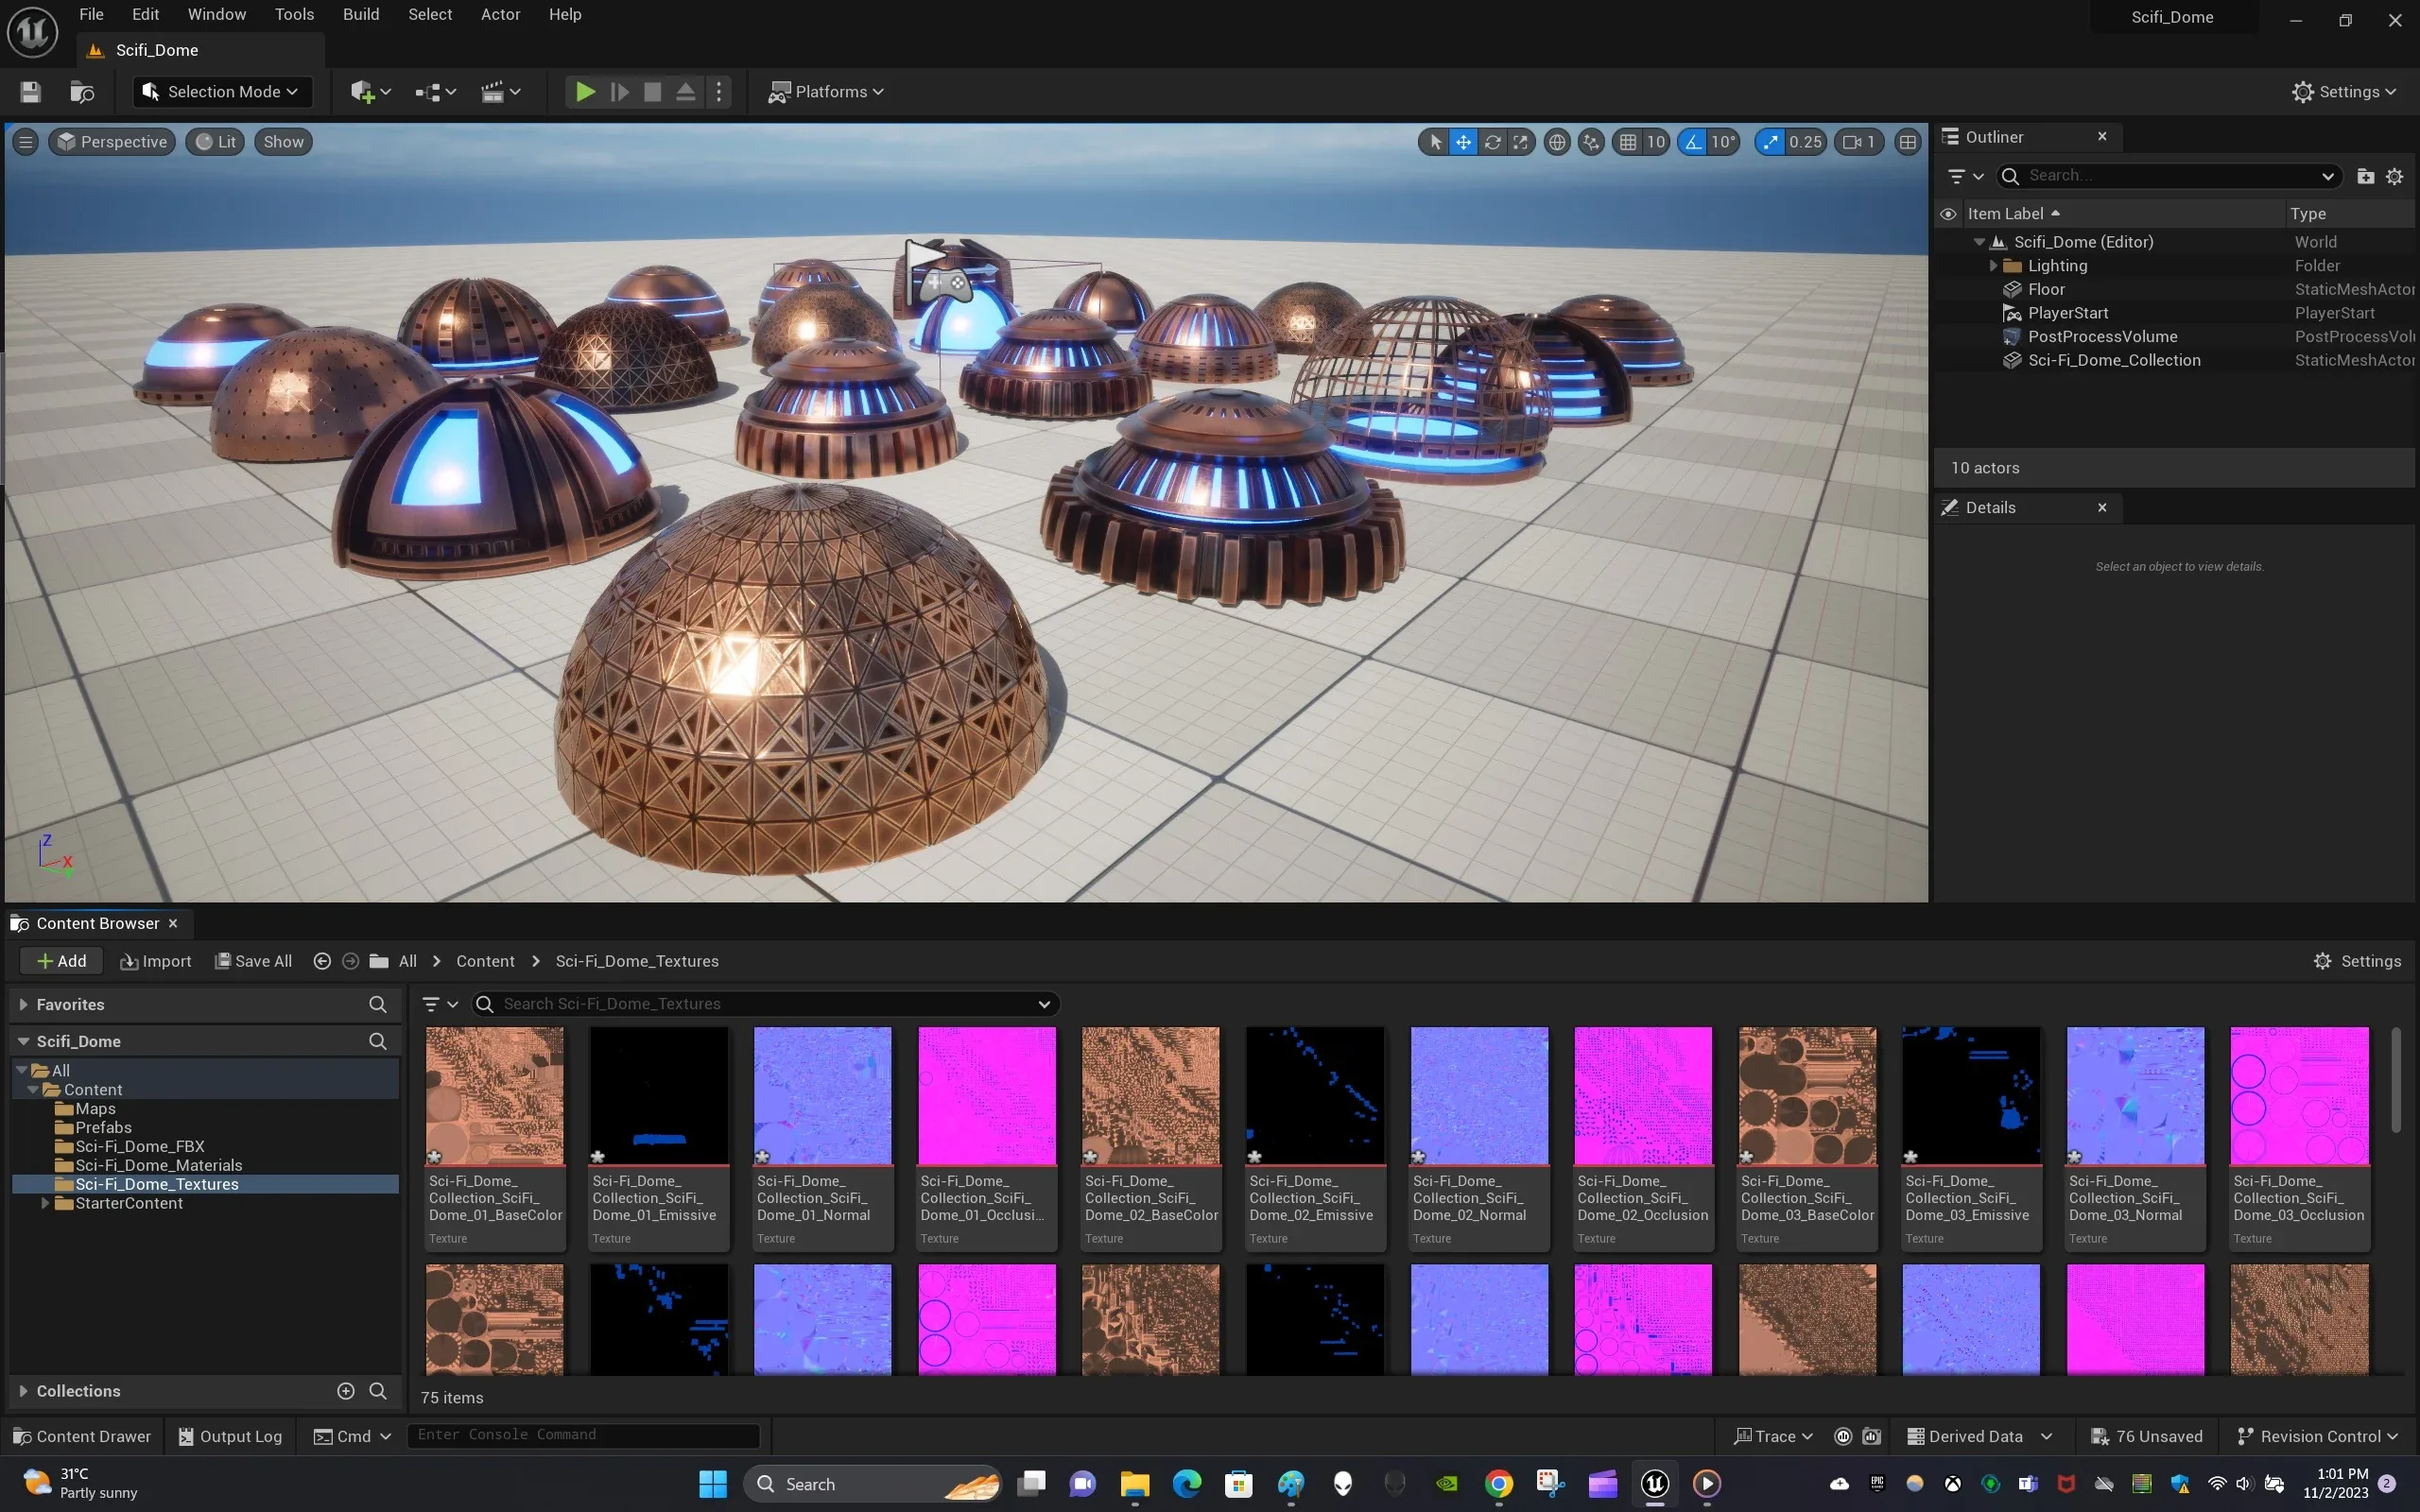Screen dimensions: 2420x1512
Task: Open the Lit view mode menu
Action: pyautogui.click(x=215, y=142)
